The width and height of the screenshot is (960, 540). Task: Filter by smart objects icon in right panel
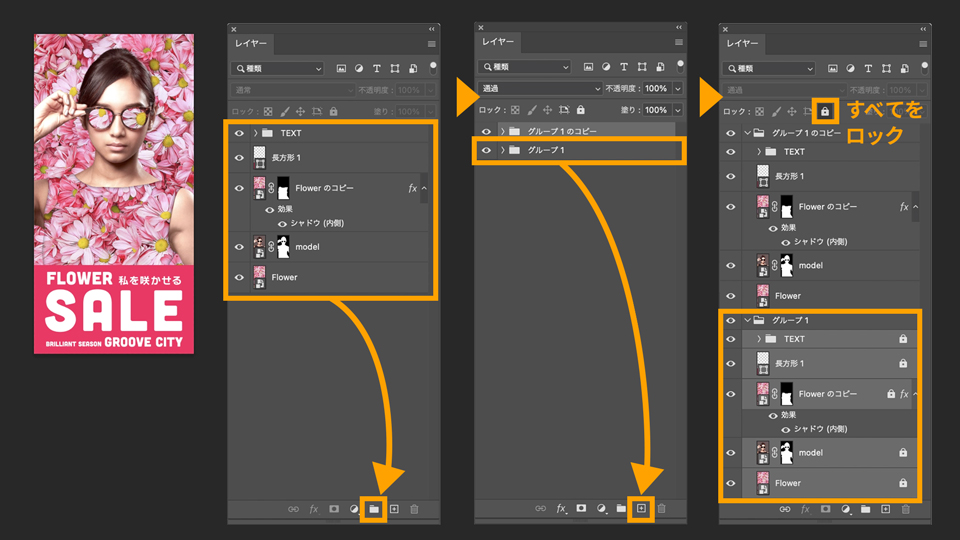(x=904, y=69)
